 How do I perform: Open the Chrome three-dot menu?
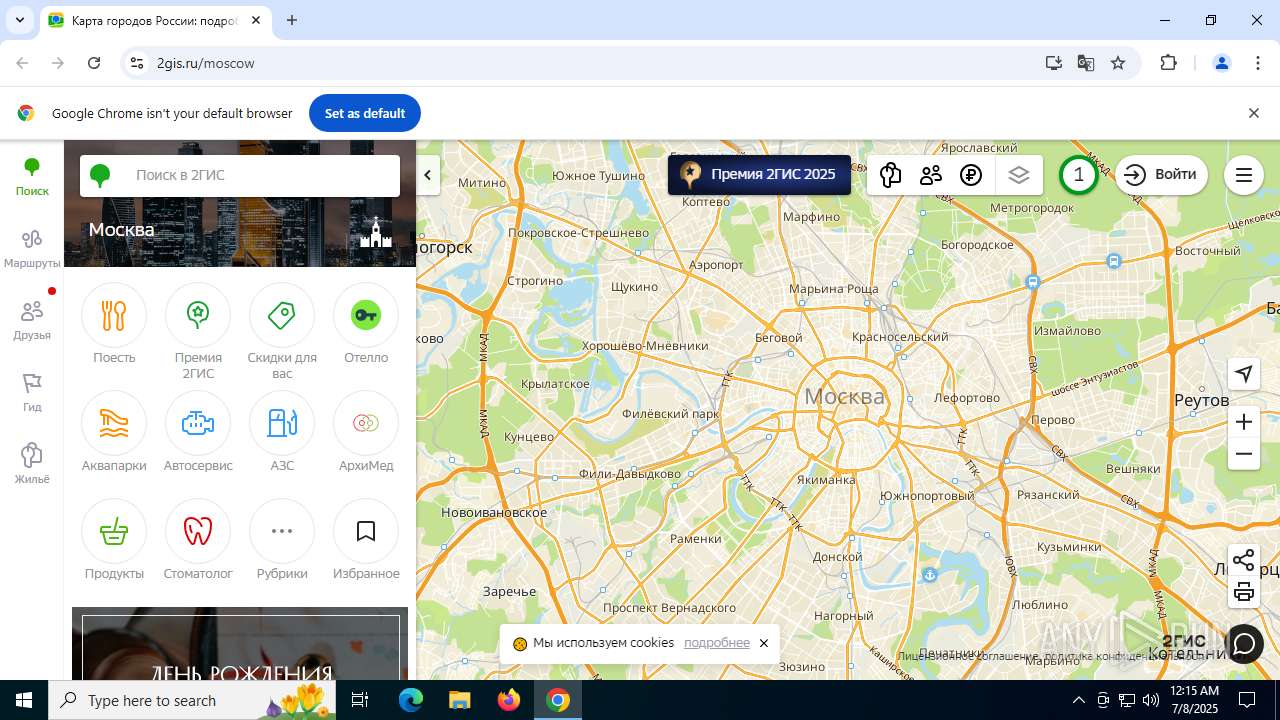[1258, 63]
